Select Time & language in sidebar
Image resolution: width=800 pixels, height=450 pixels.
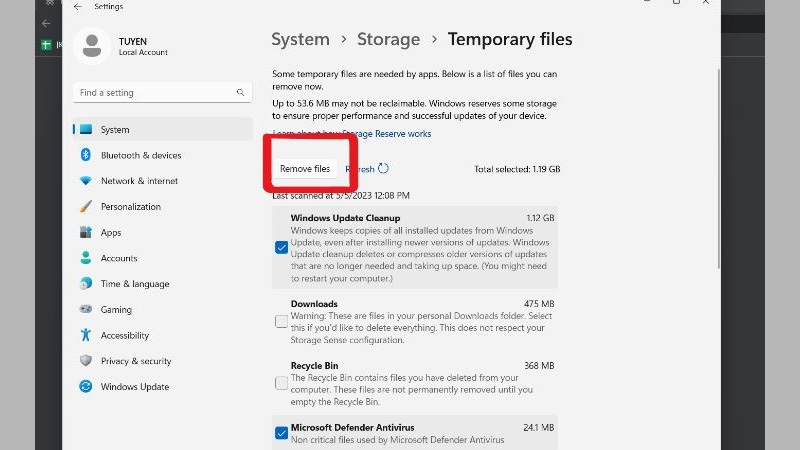pos(135,284)
